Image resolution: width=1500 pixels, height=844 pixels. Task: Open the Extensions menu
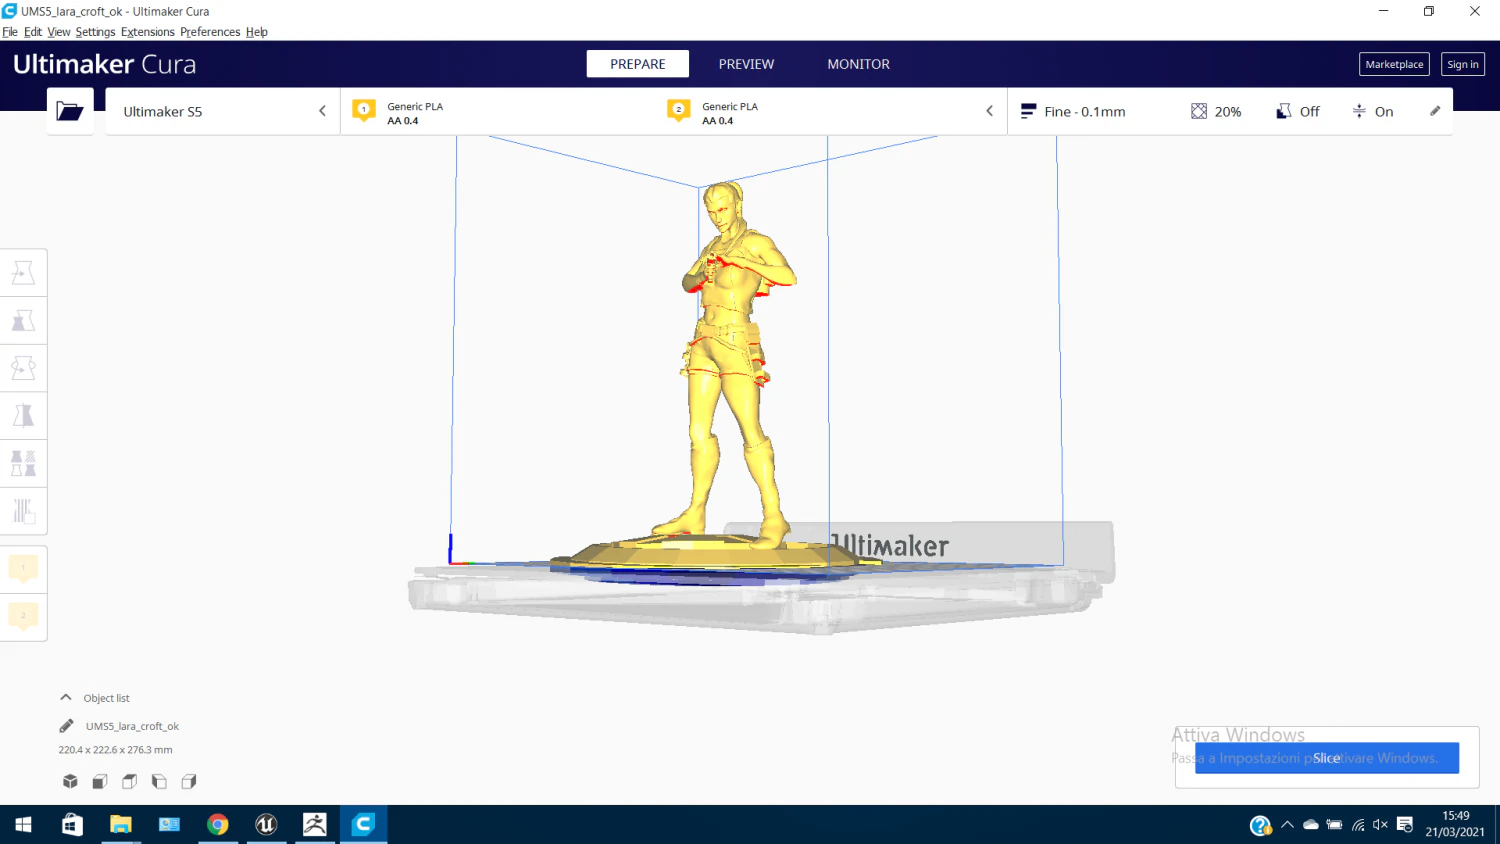pos(148,32)
